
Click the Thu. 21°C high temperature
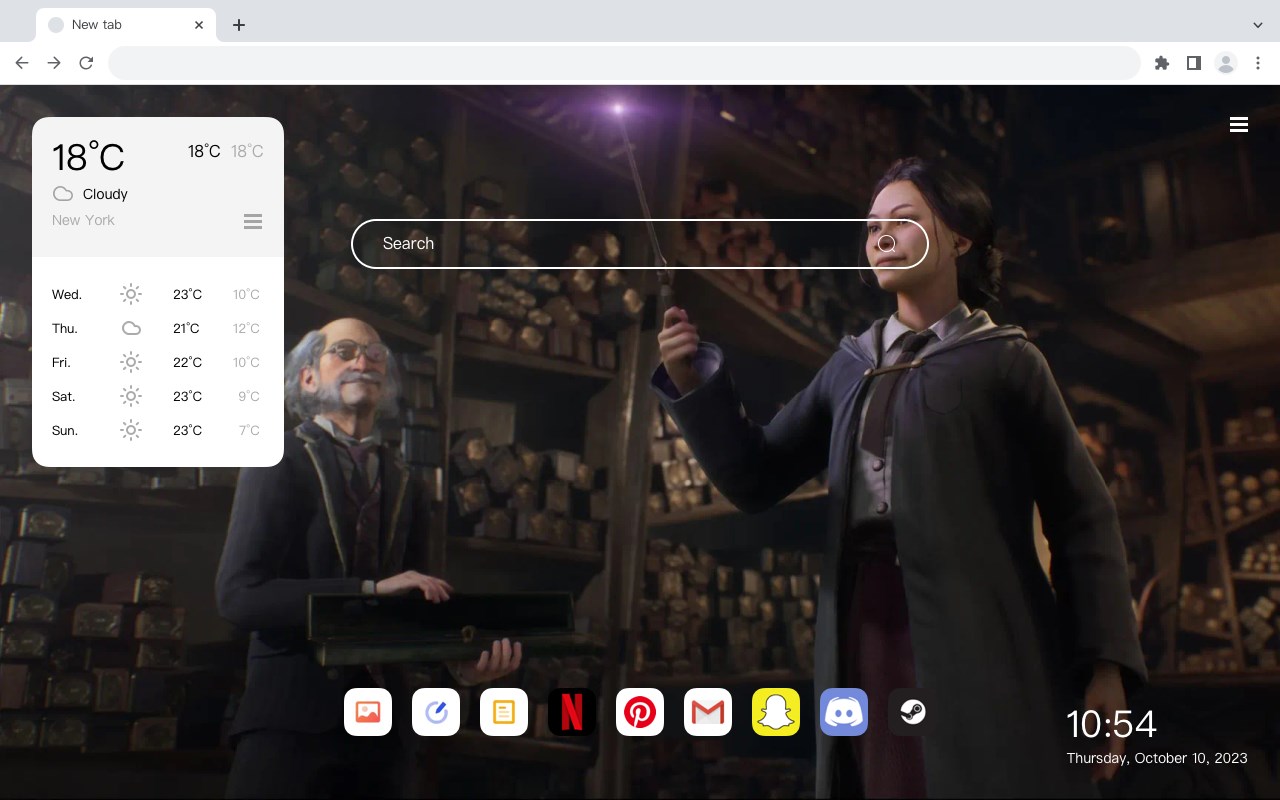coord(186,328)
